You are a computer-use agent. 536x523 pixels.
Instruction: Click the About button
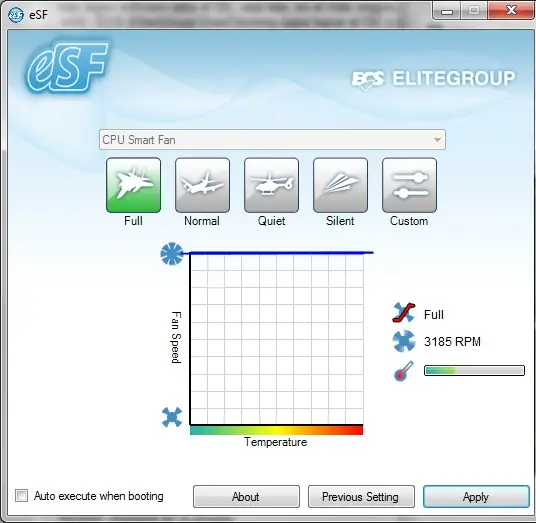(x=246, y=496)
